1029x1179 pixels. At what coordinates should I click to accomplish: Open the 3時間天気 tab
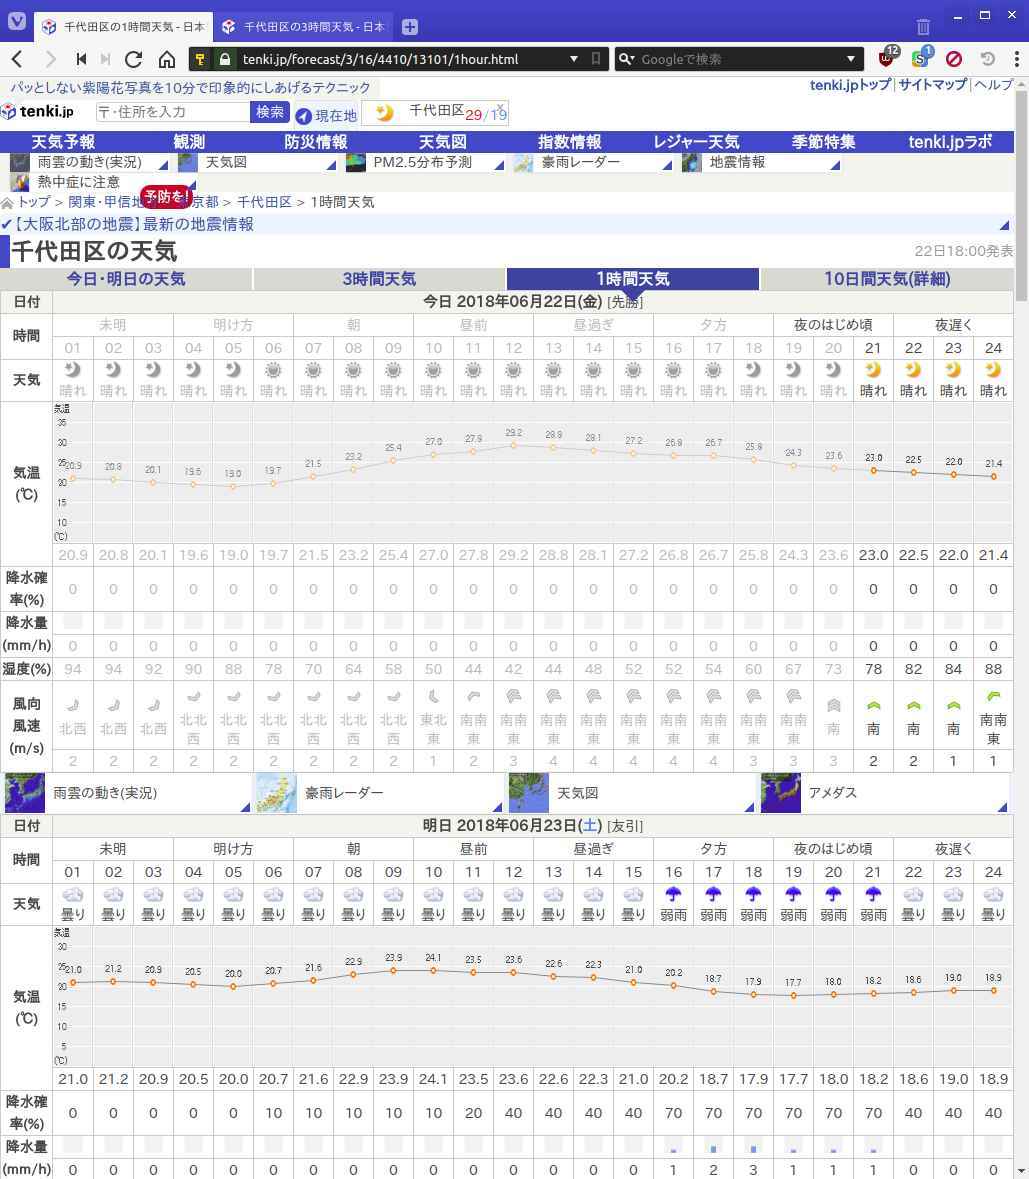click(380, 279)
